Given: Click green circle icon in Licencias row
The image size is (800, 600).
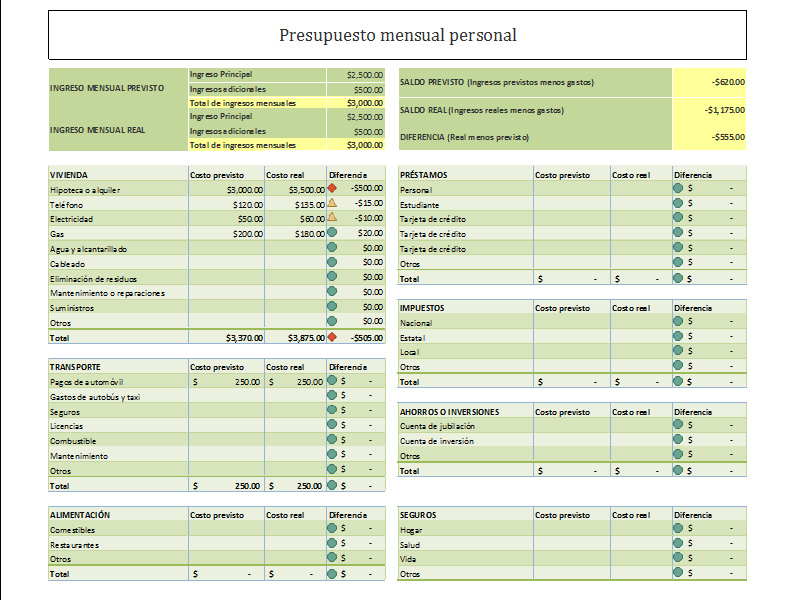Looking at the screenshot, I should [332, 424].
